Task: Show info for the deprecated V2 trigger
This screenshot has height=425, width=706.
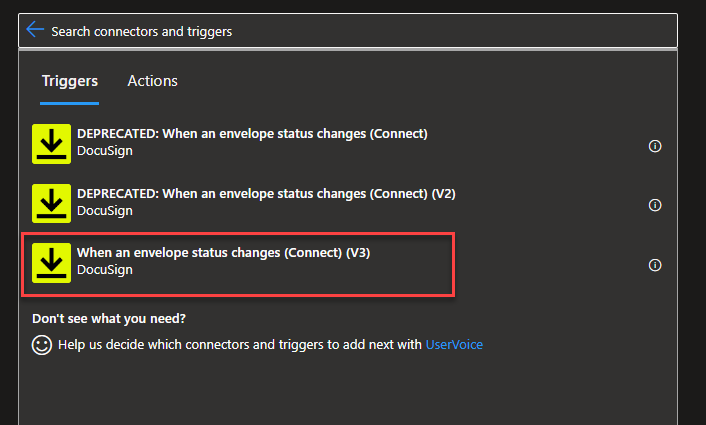Action: click(x=655, y=205)
